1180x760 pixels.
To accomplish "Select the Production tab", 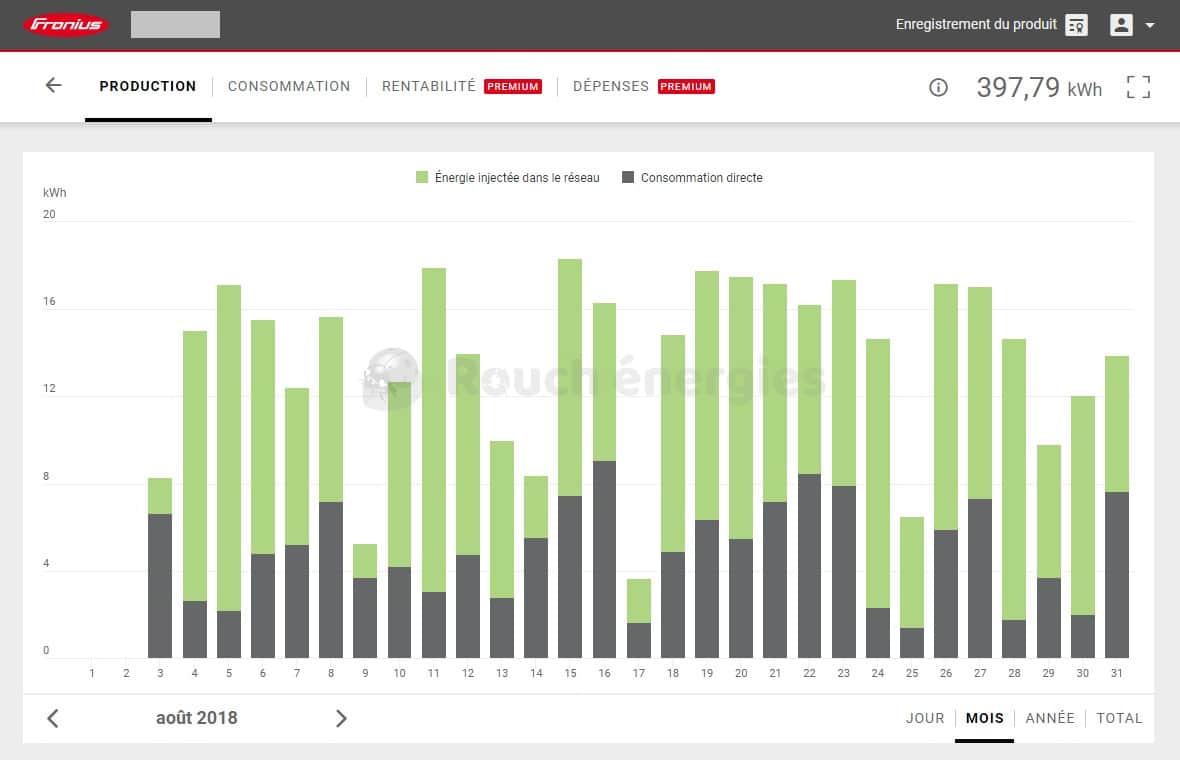I will click(x=148, y=87).
